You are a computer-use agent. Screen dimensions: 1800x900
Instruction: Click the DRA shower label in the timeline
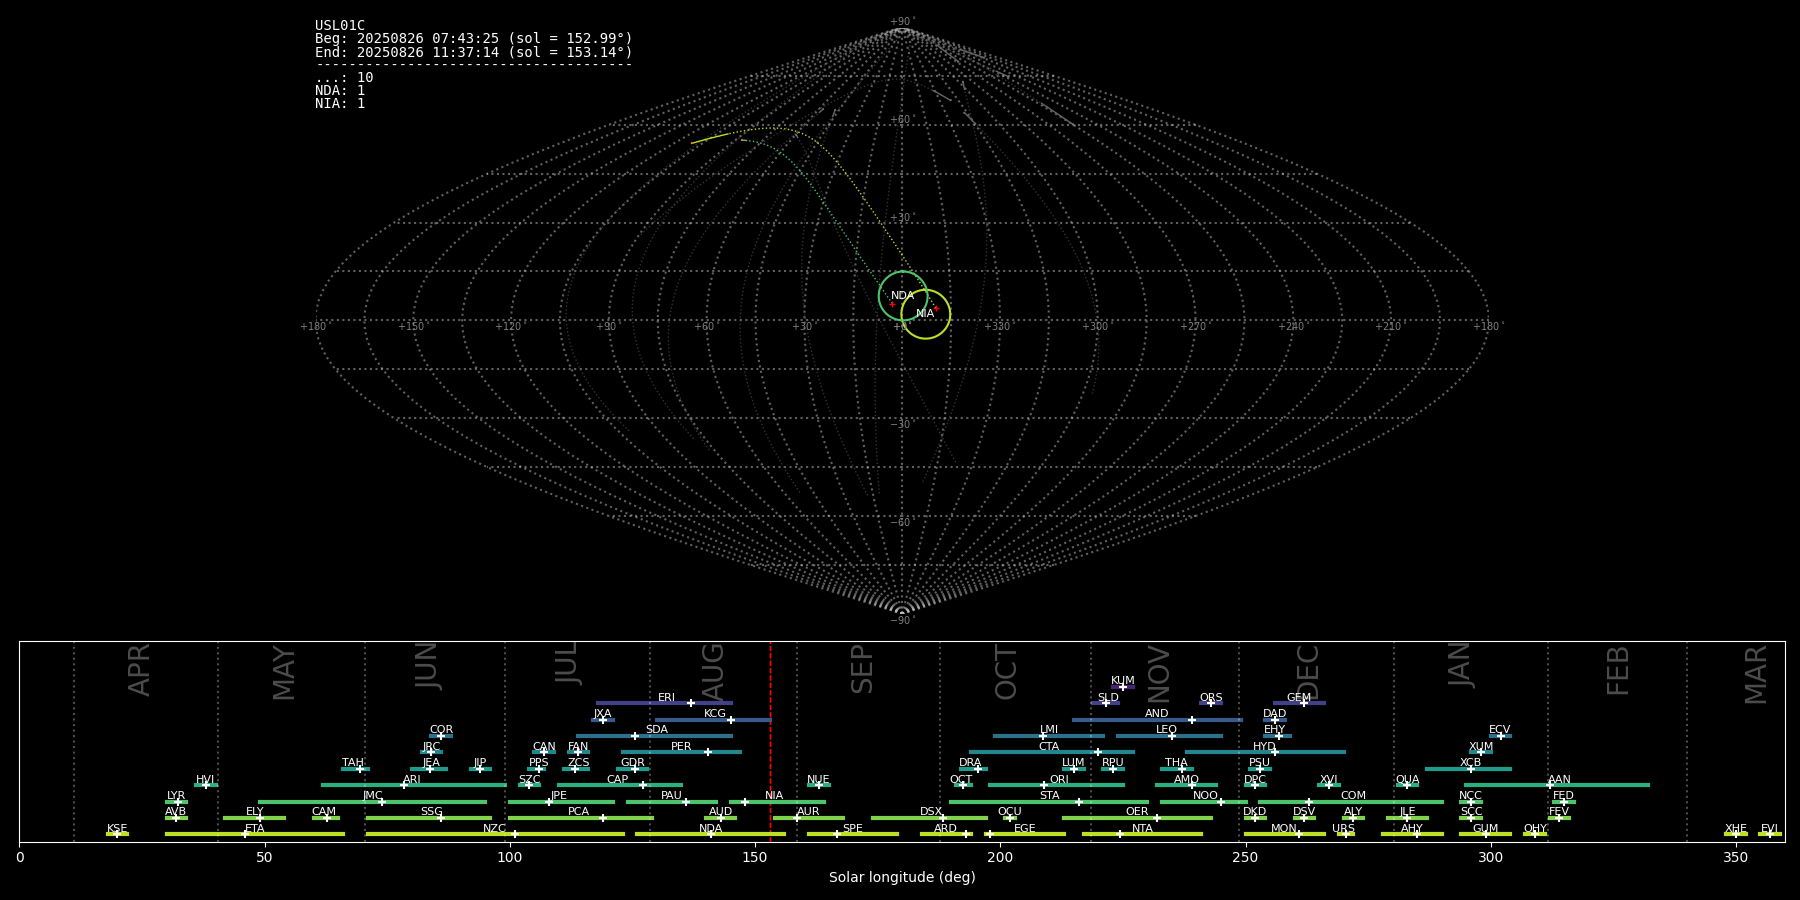970,763
